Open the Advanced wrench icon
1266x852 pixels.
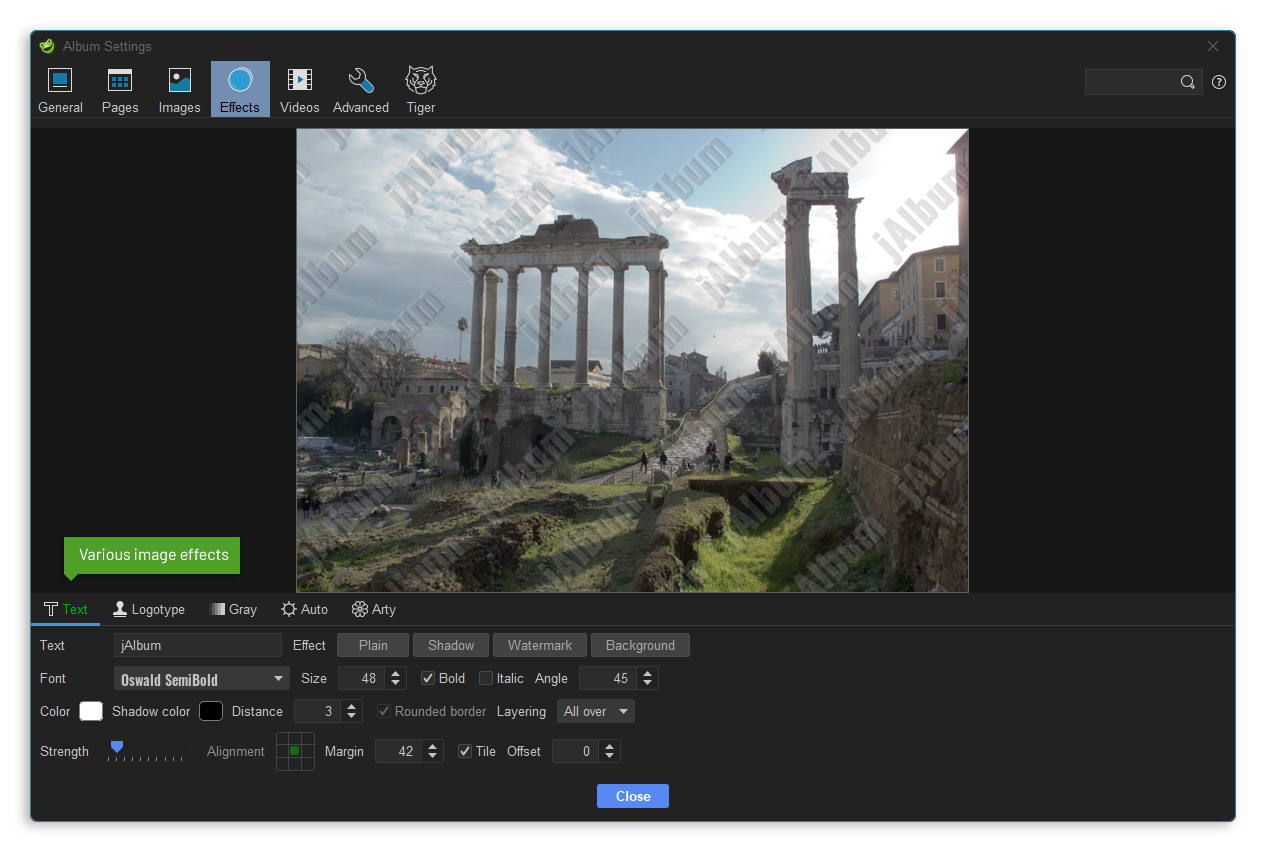tap(360, 81)
